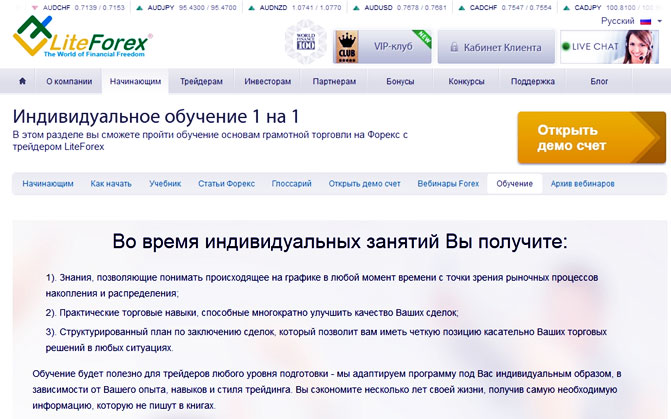Click the lock icon in Кабинет Клиента
The height and width of the screenshot is (419, 671).
pyautogui.click(x=454, y=47)
